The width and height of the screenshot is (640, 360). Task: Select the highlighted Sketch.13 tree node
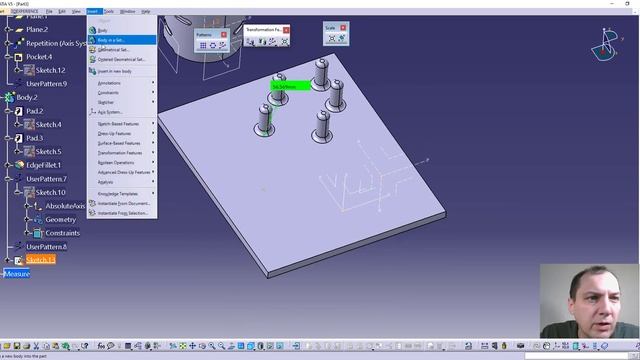coord(40,260)
